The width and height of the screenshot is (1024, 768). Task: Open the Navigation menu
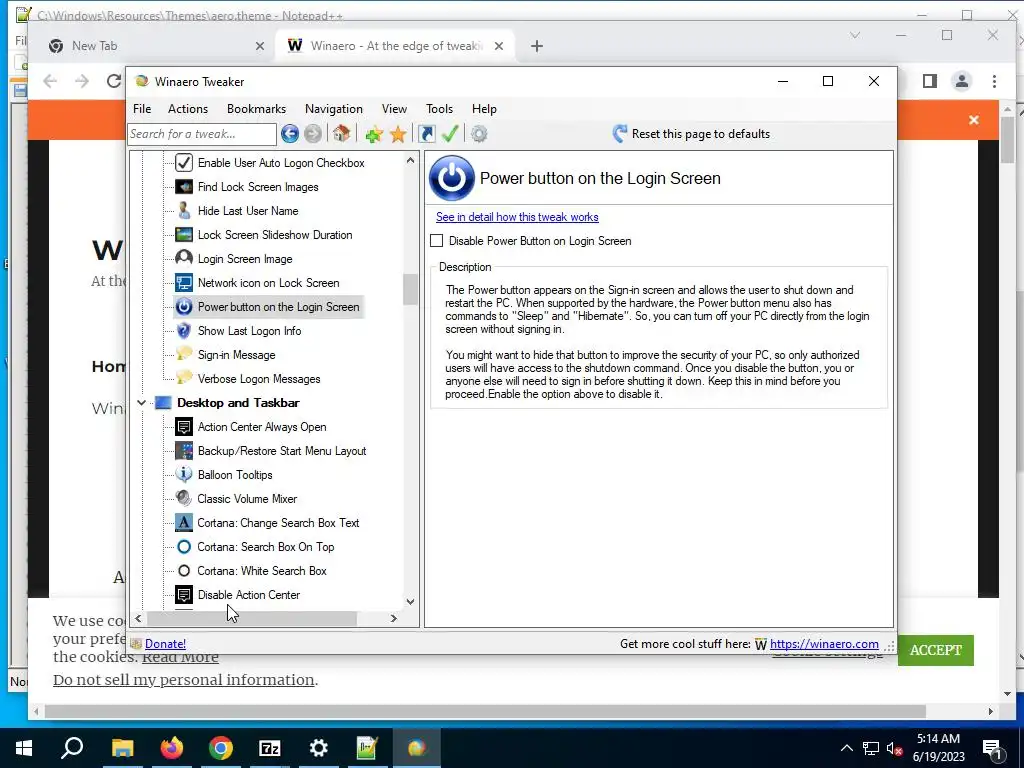(x=334, y=109)
